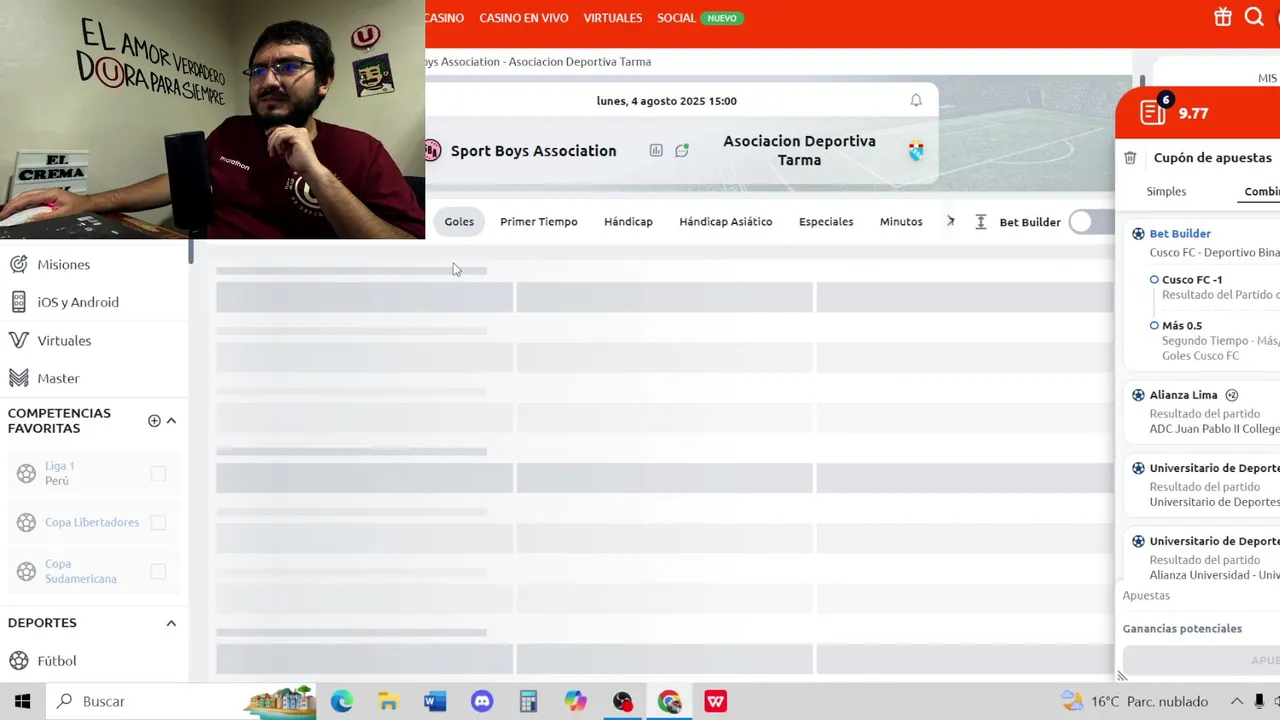The width and height of the screenshot is (1280, 720).
Task: Toggle the Bet Builder switch on
Action: tap(1090, 222)
